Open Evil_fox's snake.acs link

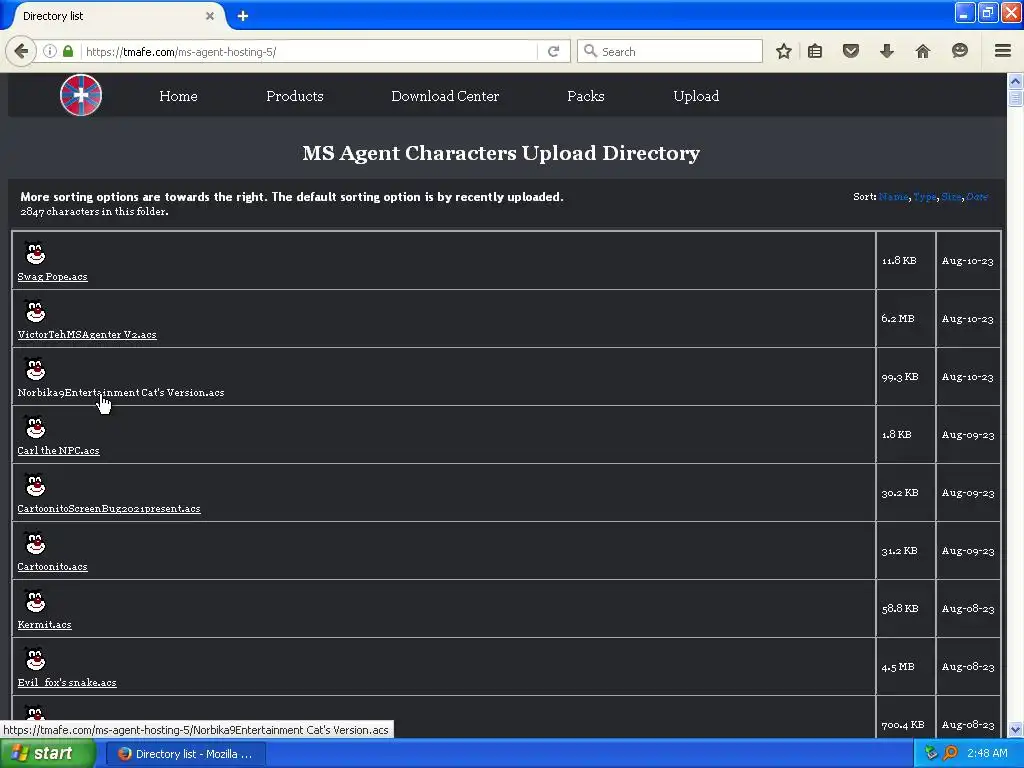(67, 682)
